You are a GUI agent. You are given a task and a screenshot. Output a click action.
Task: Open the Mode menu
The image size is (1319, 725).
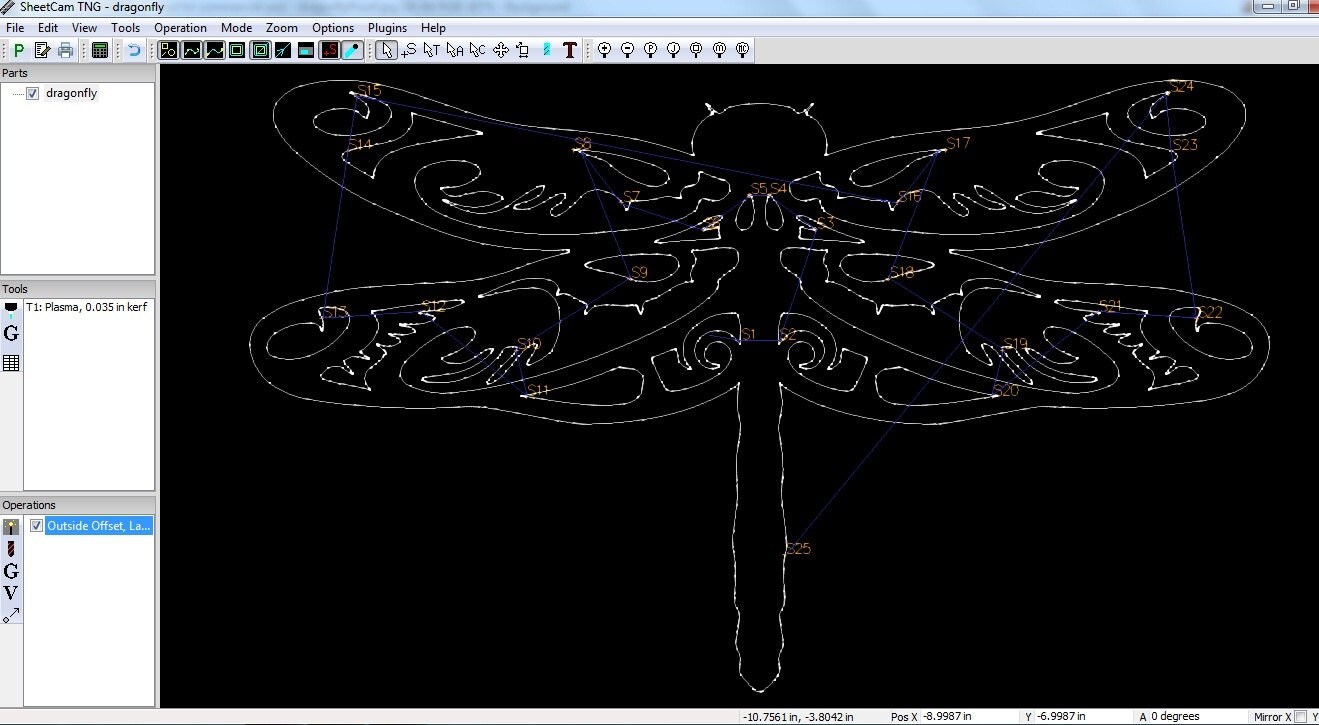coord(236,28)
